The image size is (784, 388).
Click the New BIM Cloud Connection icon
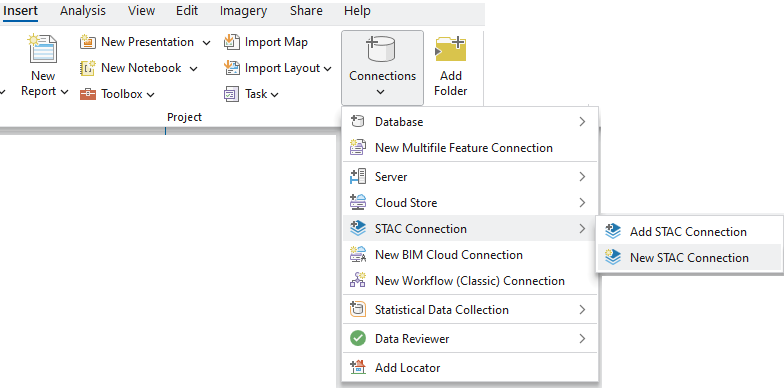coord(358,254)
